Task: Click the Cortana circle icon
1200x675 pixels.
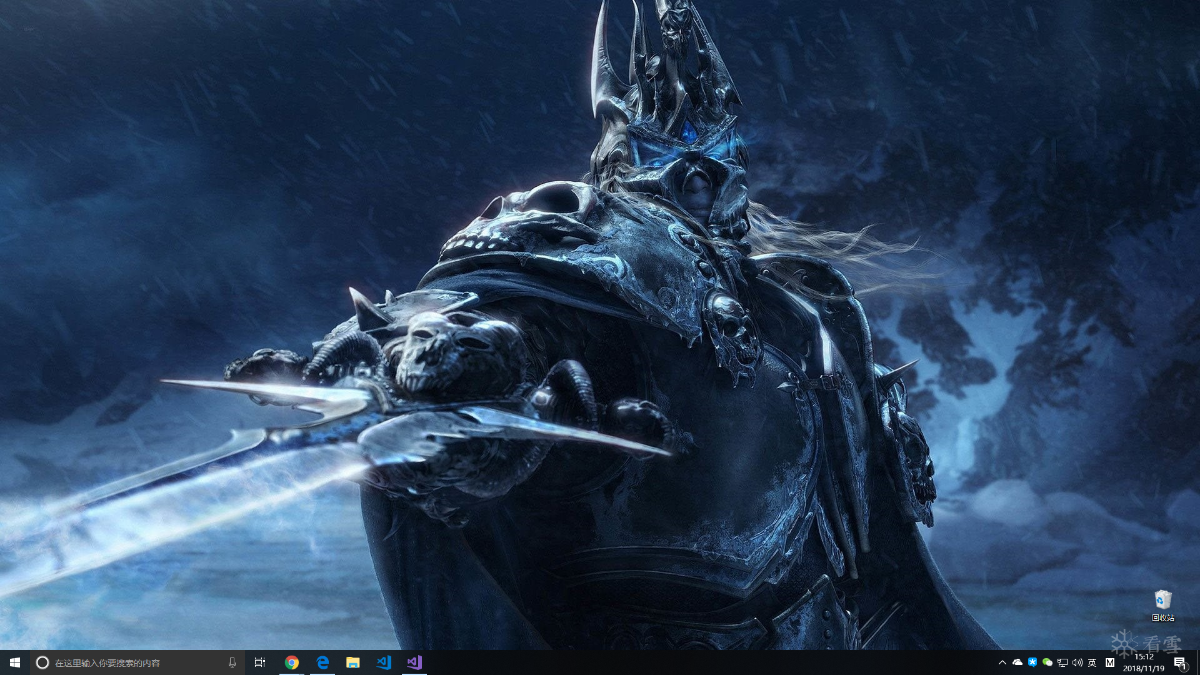Action: (42, 662)
